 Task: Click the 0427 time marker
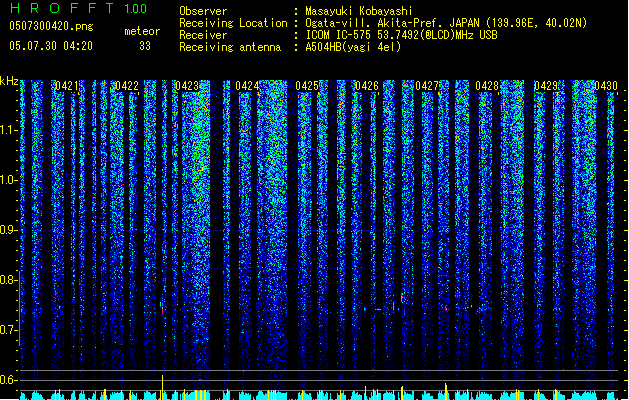click(x=427, y=86)
